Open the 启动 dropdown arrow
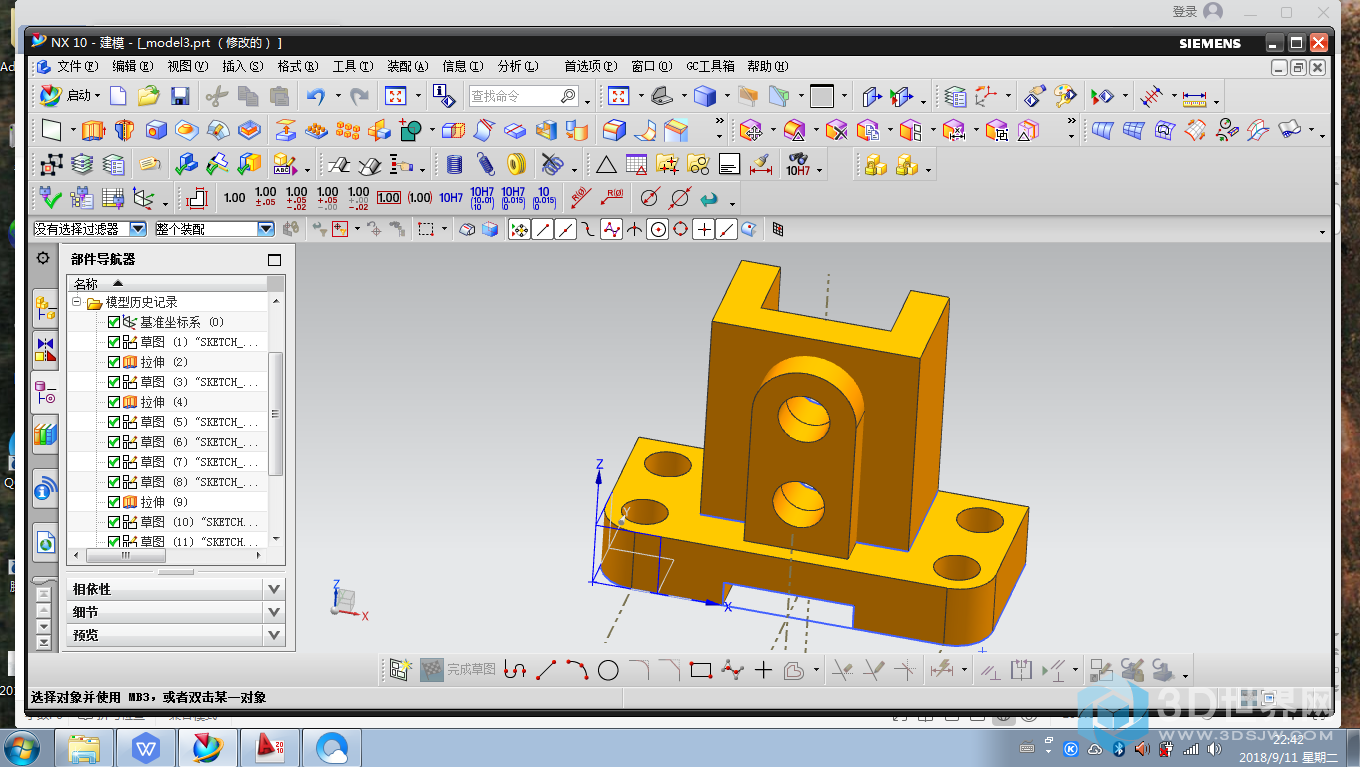The height and width of the screenshot is (767, 1360). [98, 96]
